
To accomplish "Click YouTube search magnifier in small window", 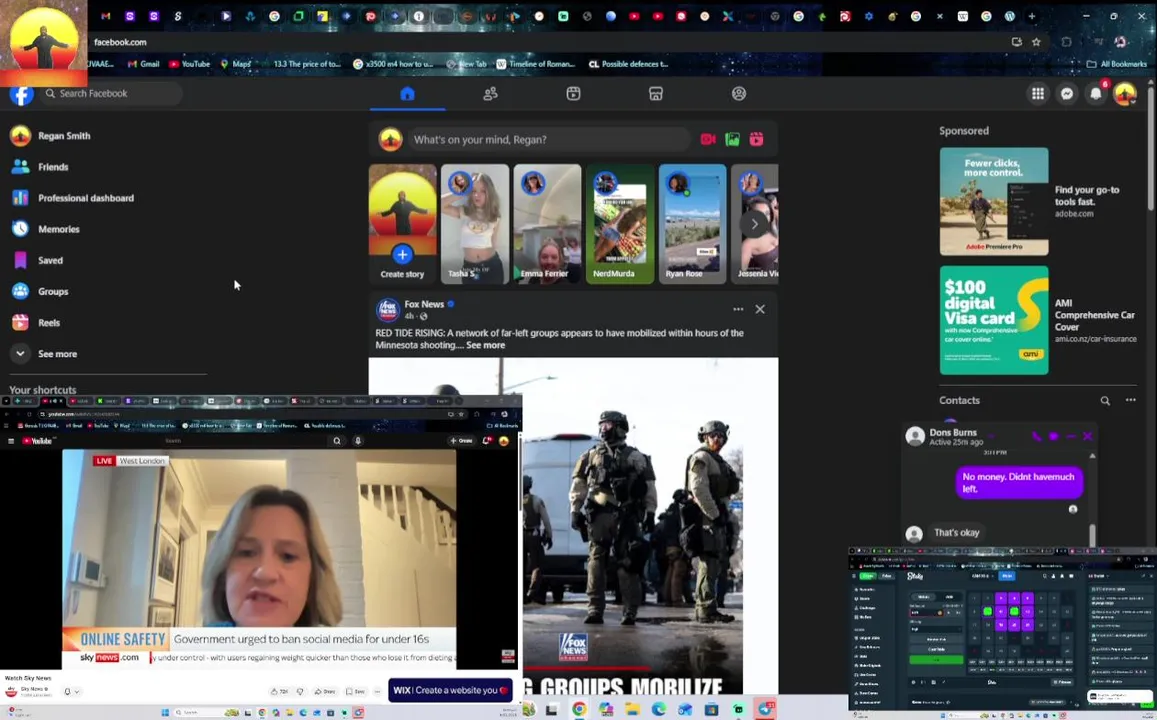I will click(x=336, y=441).
